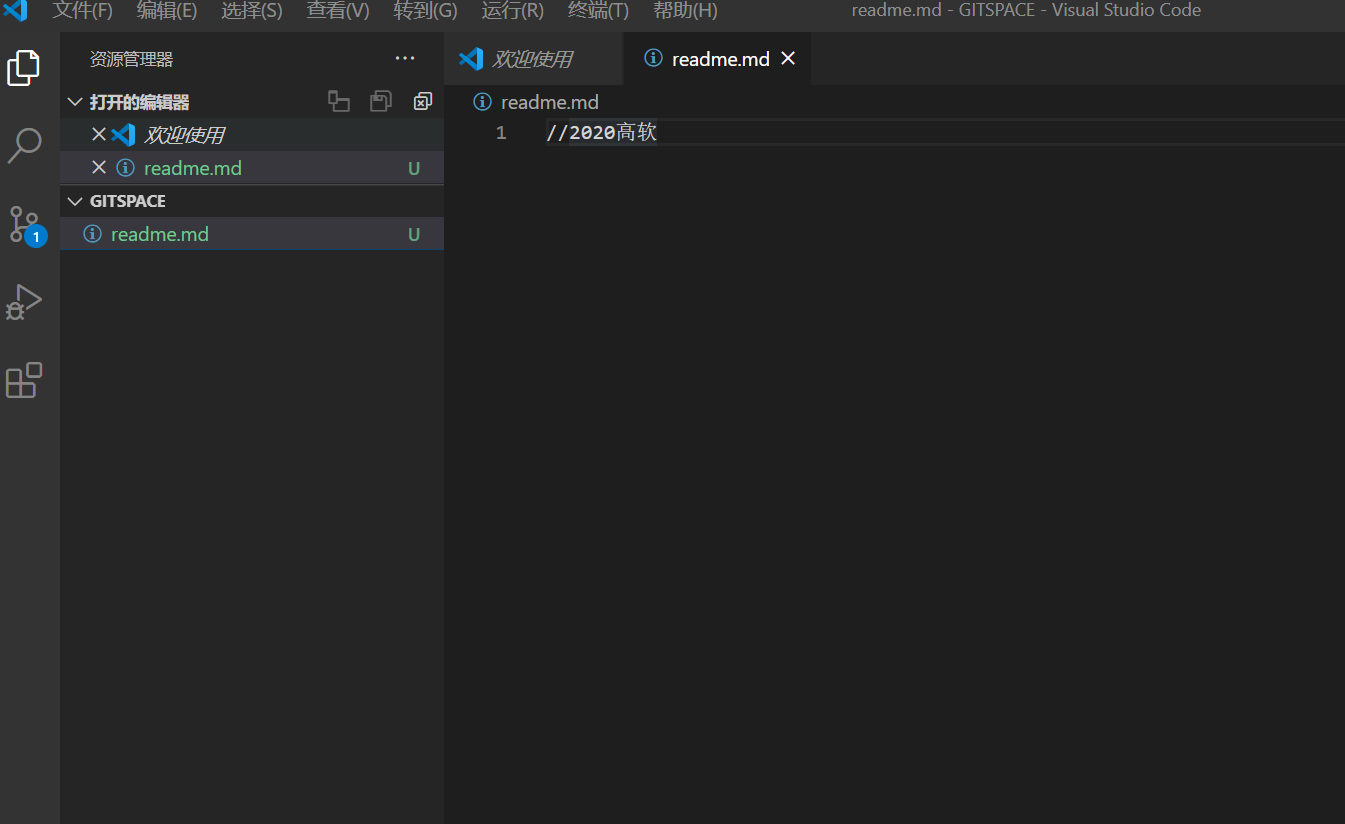Close readme.md in the open editors list
Screen dimensions: 1345x824
click(x=99, y=167)
